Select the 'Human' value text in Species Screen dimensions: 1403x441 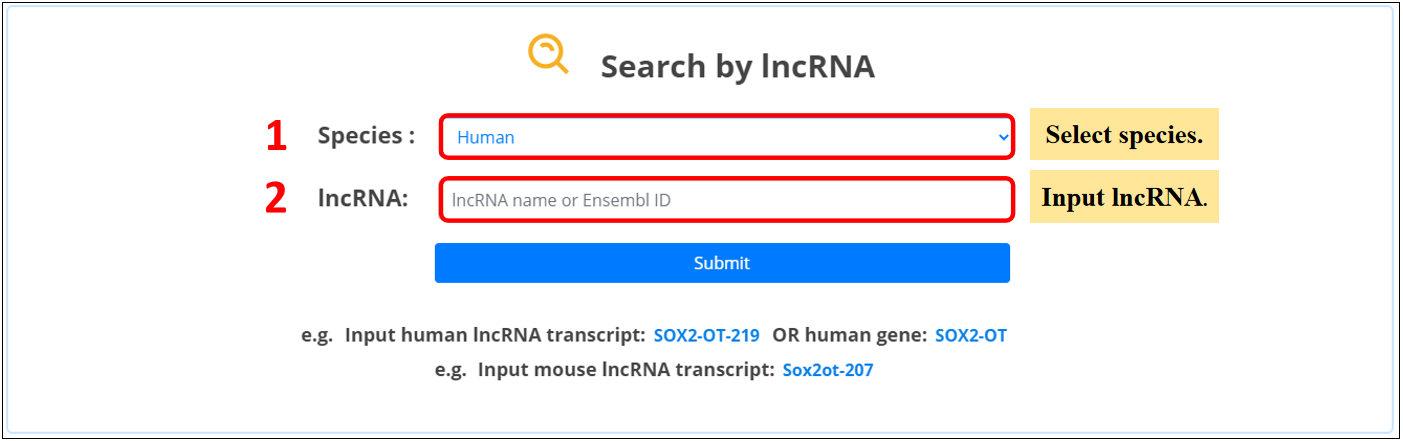point(486,138)
